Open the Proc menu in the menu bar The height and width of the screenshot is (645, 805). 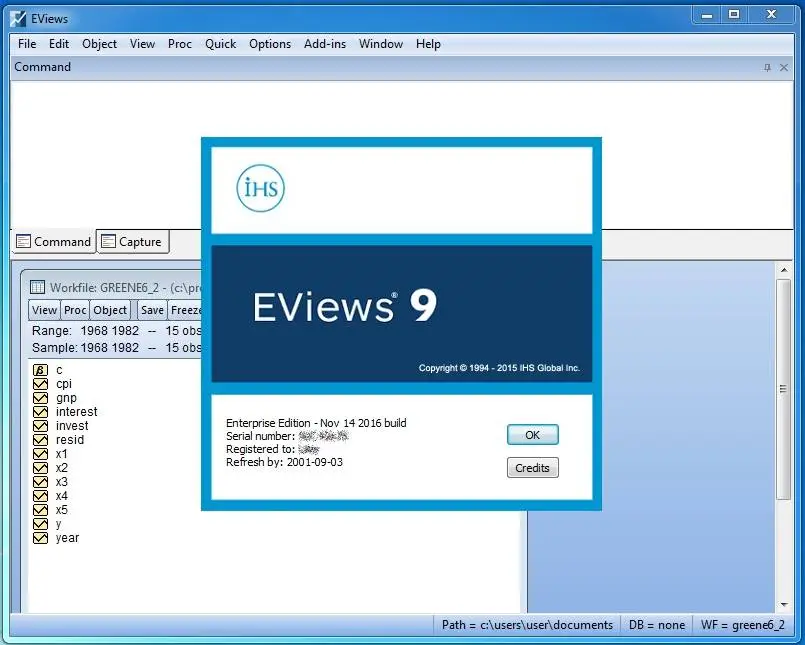tap(180, 44)
